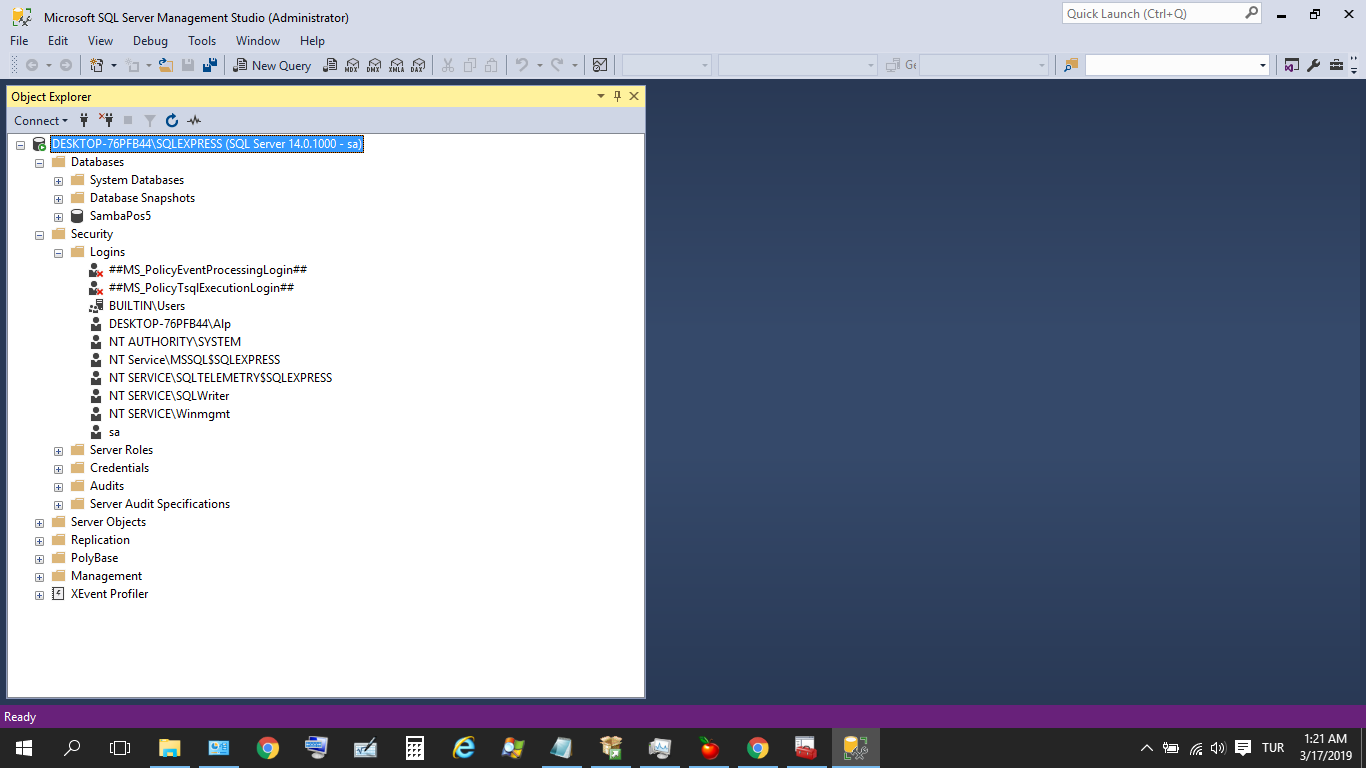The height and width of the screenshot is (768, 1366).
Task: Collapse the Databases folder
Action: (39, 163)
